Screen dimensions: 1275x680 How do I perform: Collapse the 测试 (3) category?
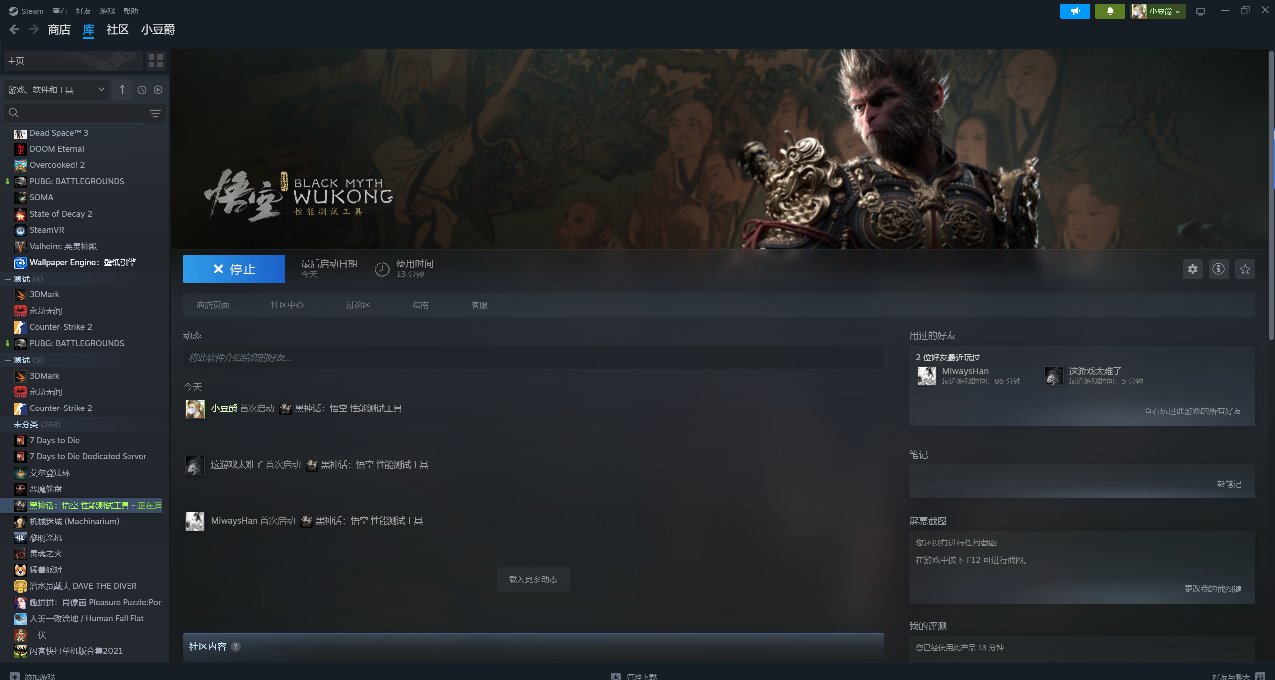(x=8, y=359)
